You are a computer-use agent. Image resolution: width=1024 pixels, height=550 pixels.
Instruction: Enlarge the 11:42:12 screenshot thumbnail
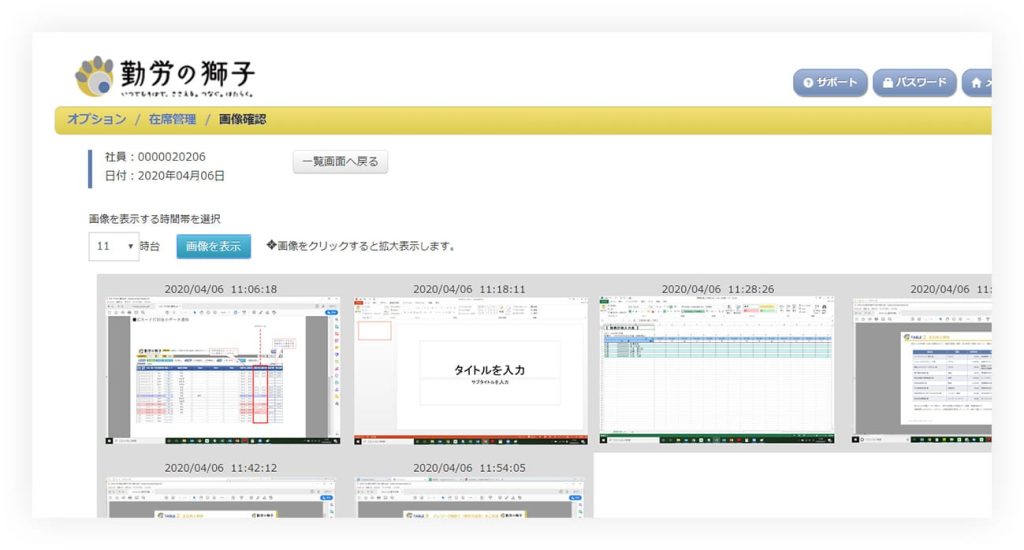221,497
